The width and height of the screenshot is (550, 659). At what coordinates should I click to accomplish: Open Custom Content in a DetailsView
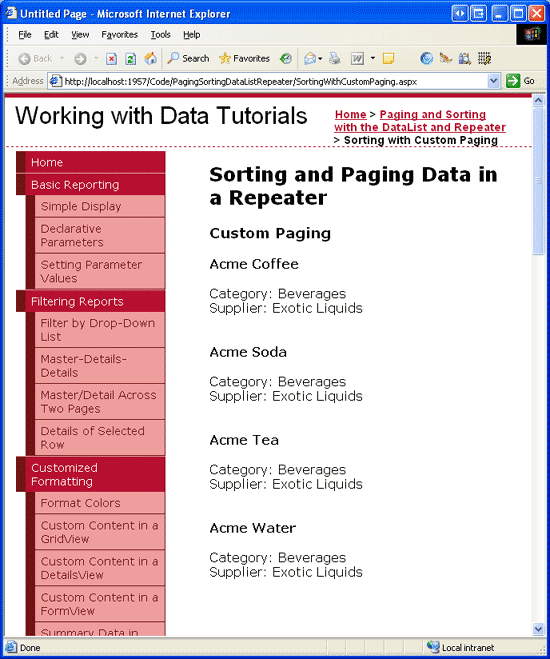point(100,568)
